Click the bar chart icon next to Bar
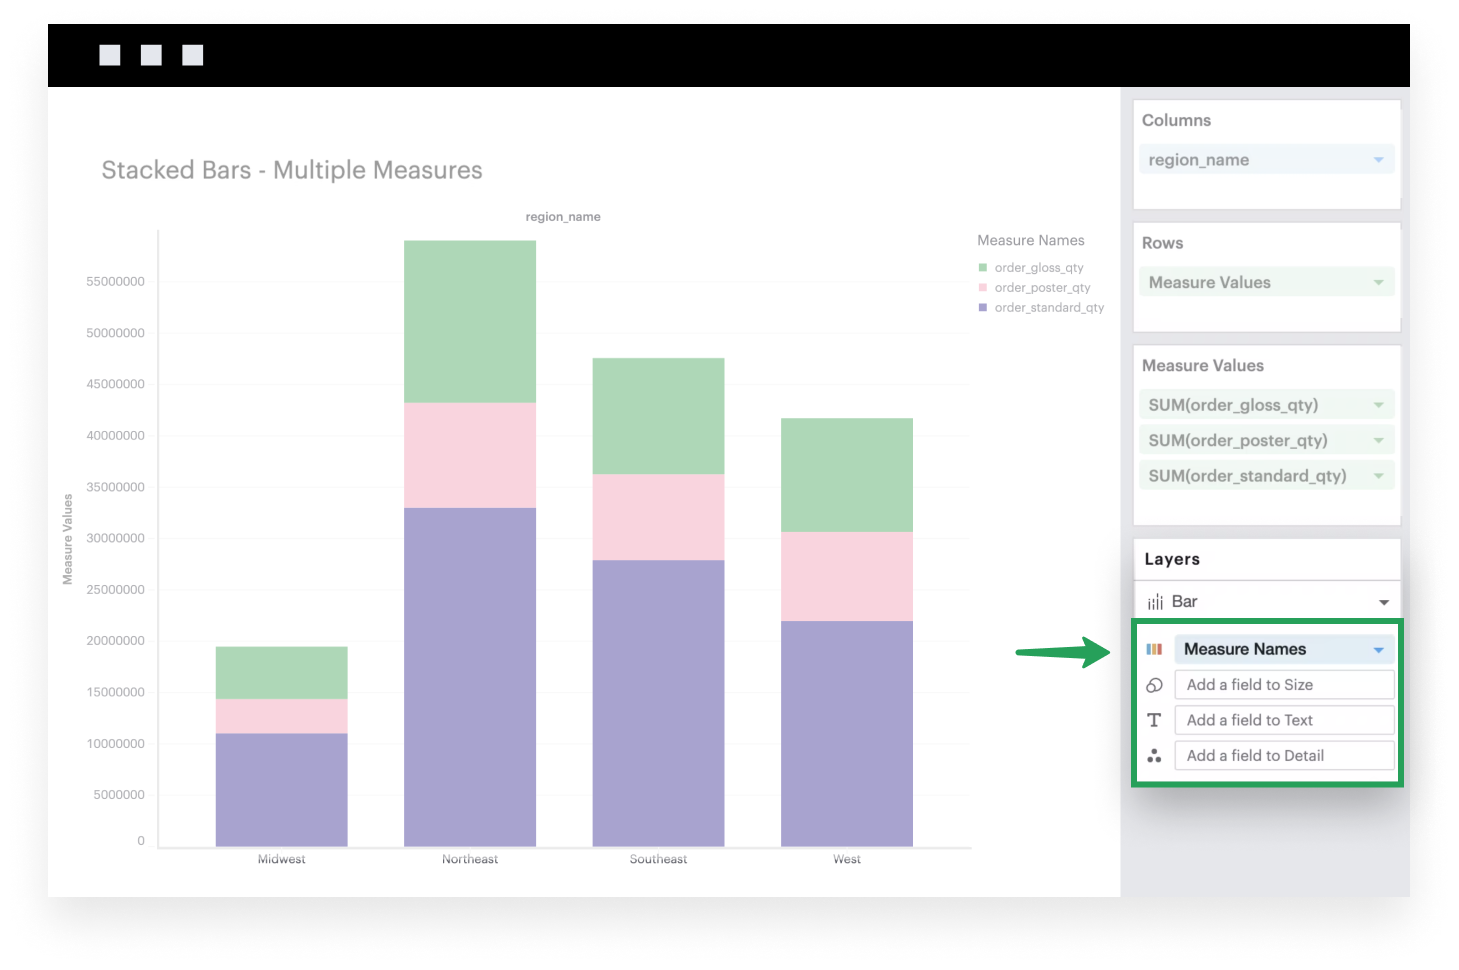The height and width of the screenshot is (970, 1459). tap(1155, 602)
